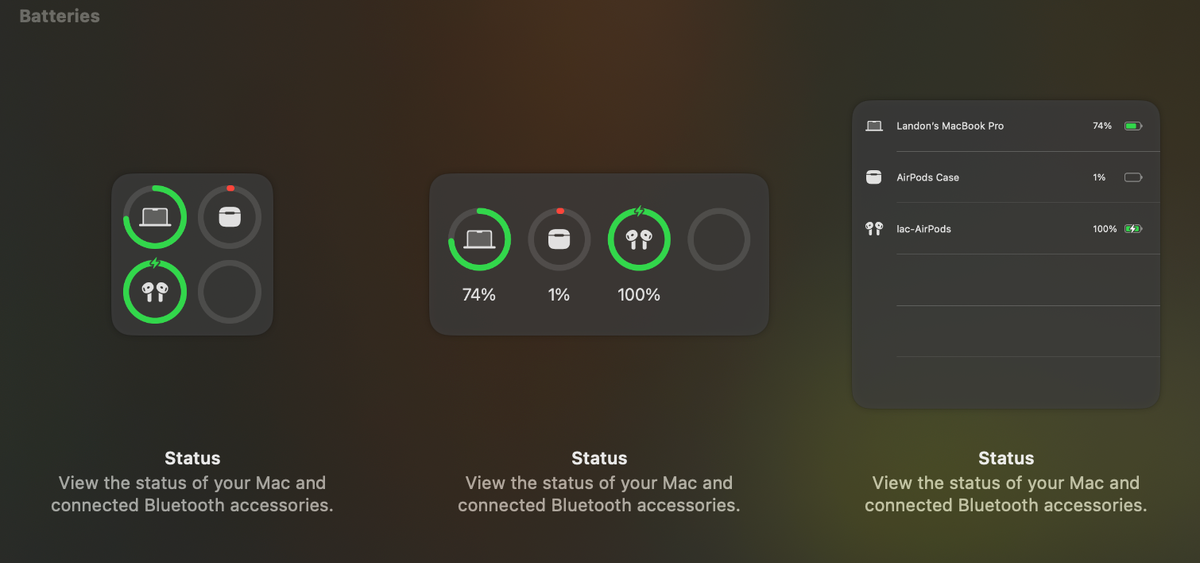This screenshot has width=1200, height=563.
Task: Click green battery icon next to 74%
Action: tap(1133, 126)
